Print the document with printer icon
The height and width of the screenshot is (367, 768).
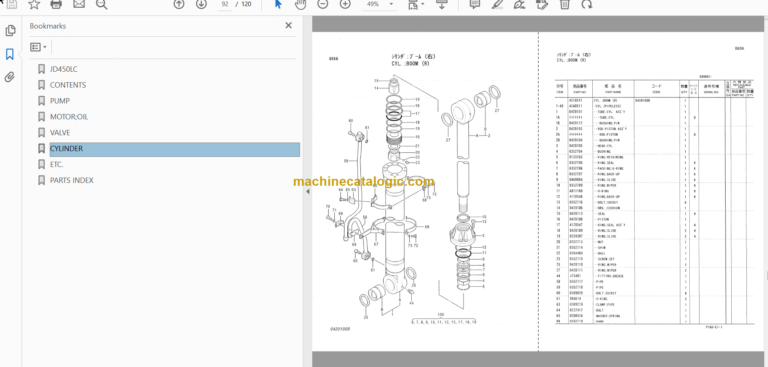click(56, 4)
